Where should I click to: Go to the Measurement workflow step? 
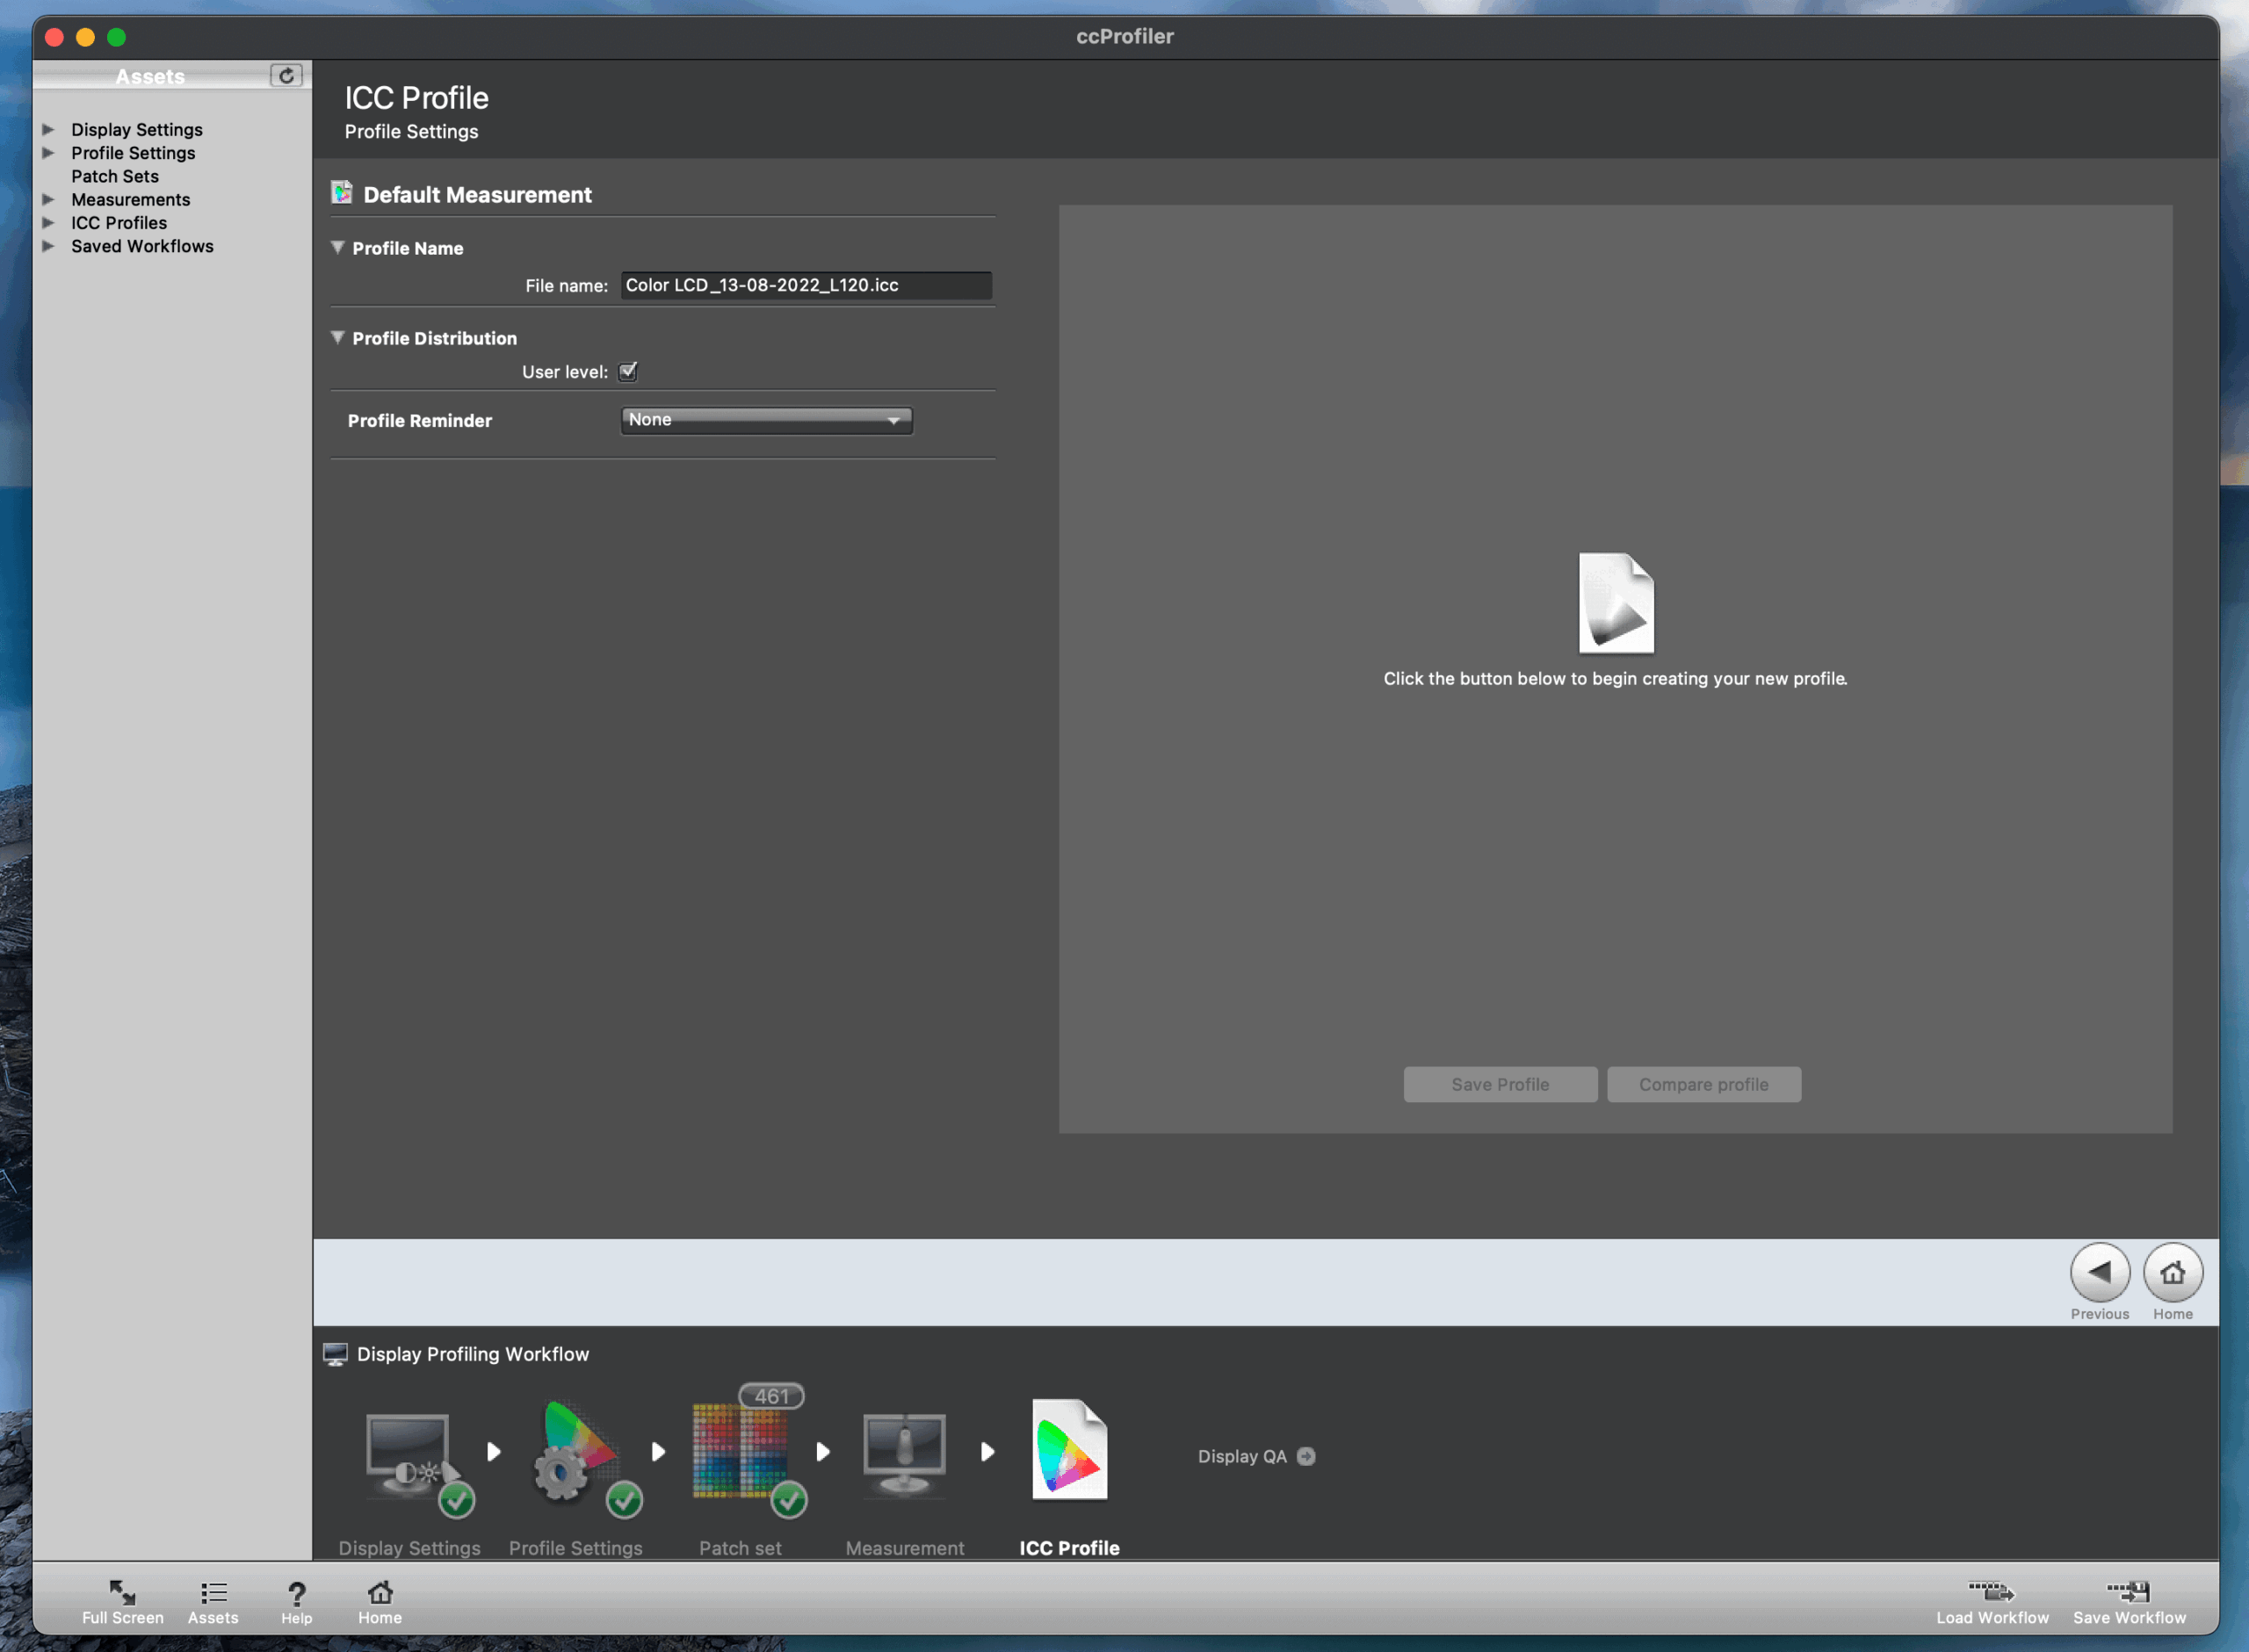(904, 1455)
